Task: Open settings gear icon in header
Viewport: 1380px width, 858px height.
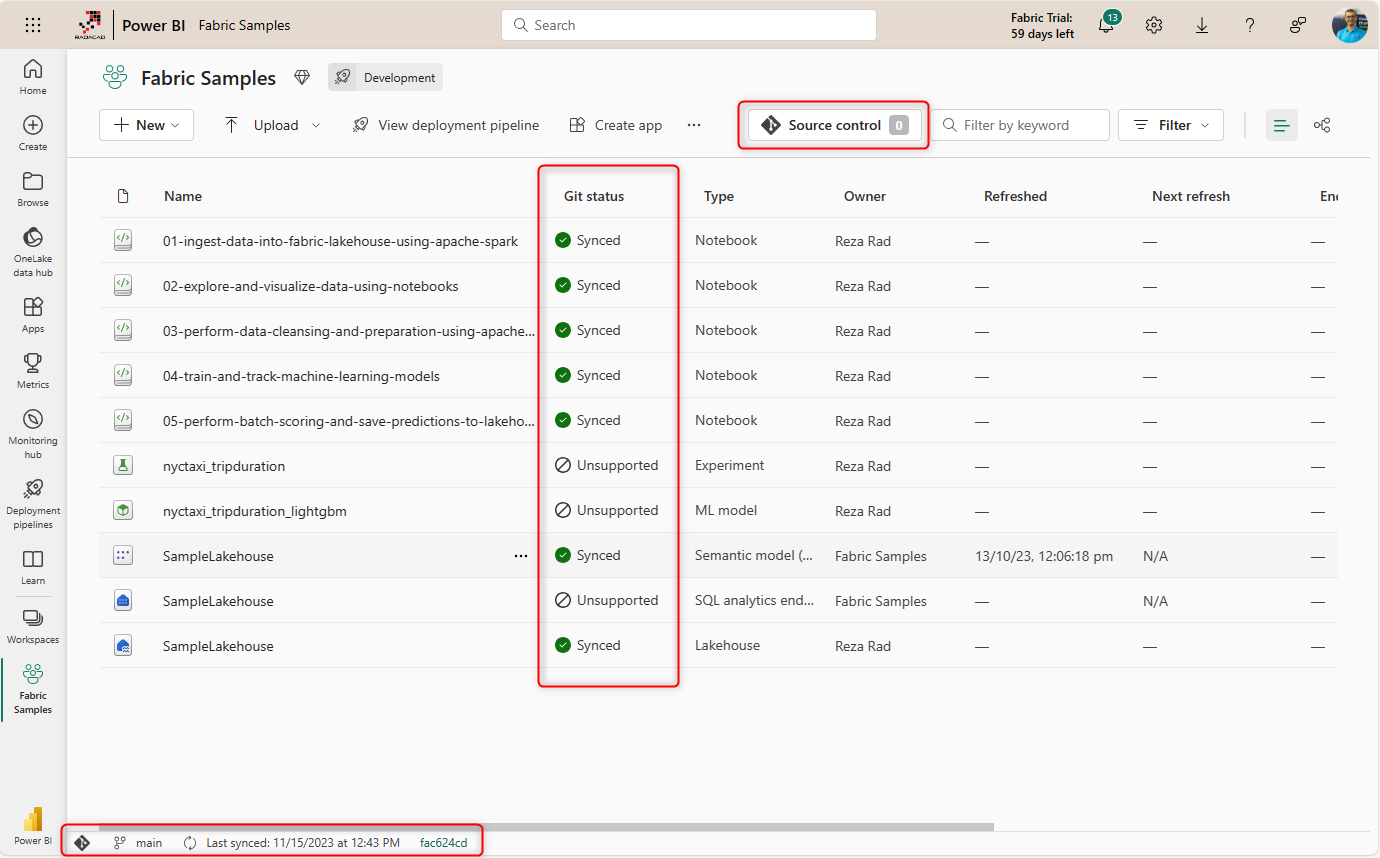Action: [x=1154, y=25]
